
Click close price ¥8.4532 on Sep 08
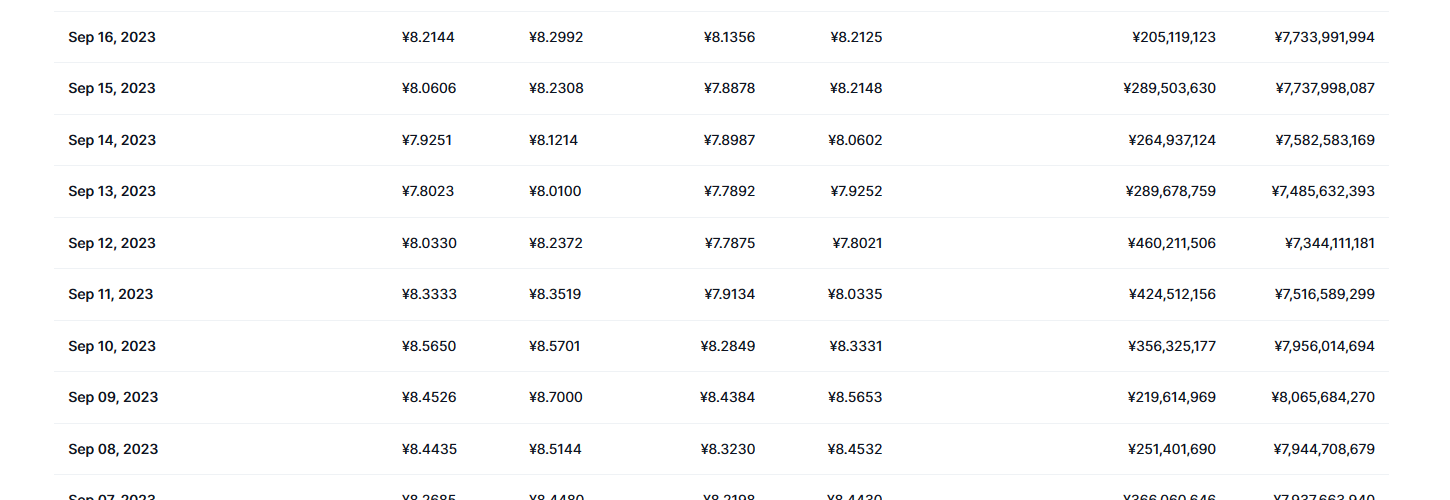[x=855, y=449]
